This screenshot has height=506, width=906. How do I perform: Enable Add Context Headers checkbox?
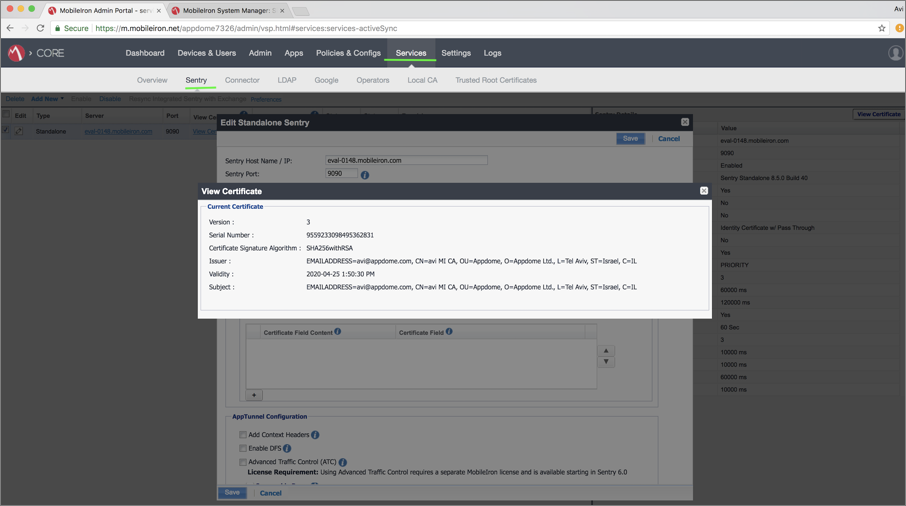(x=243, y=434)
